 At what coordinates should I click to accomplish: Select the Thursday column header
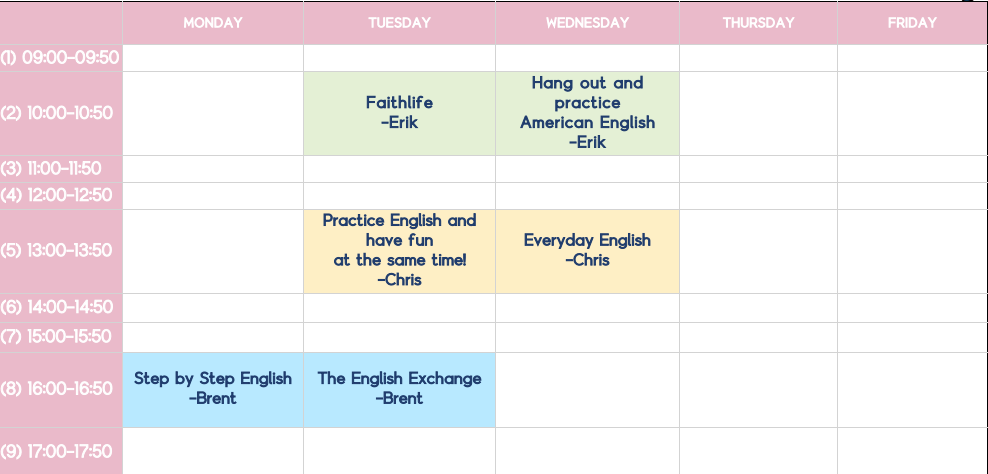click(x=758, y=23)
